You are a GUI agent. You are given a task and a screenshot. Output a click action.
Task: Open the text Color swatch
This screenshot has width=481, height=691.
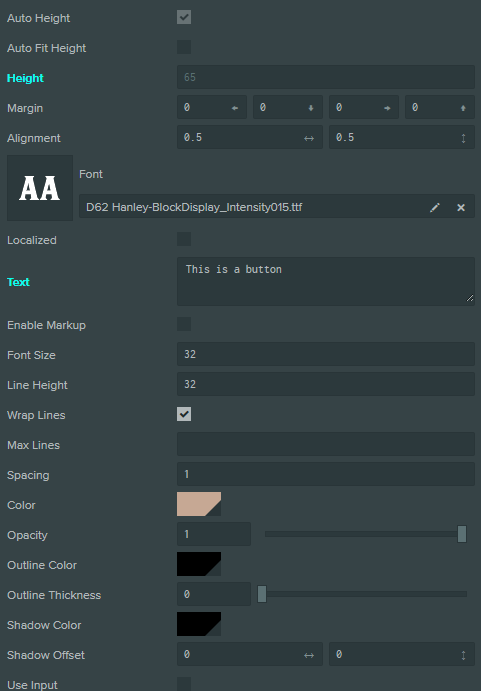(199, 504)
